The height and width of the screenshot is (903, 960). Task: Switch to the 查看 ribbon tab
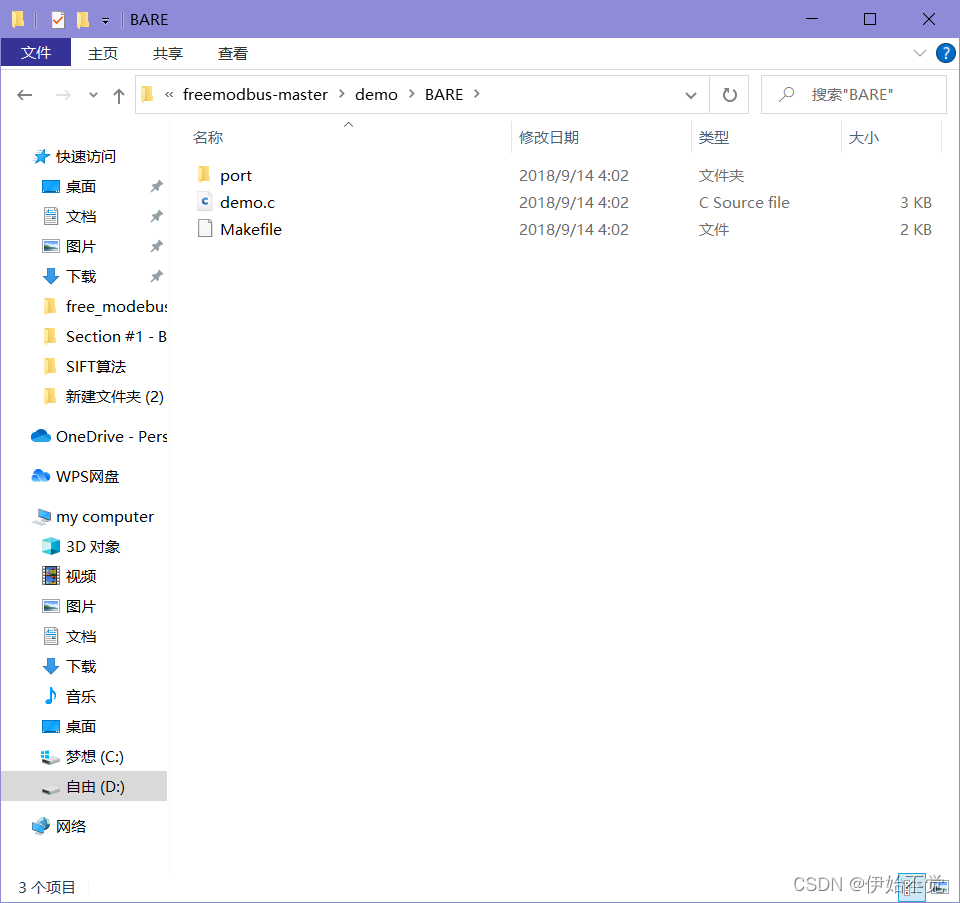click(x=232, y=53)
